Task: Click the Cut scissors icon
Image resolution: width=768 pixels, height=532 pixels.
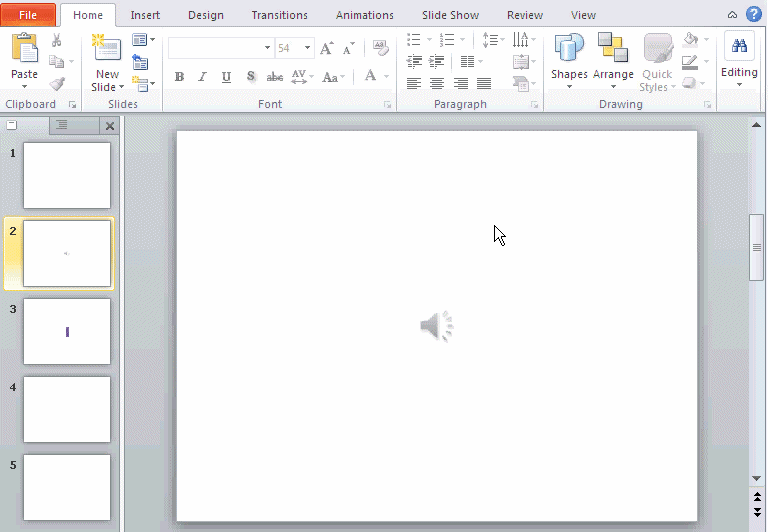Action: (x=56, y=40)
